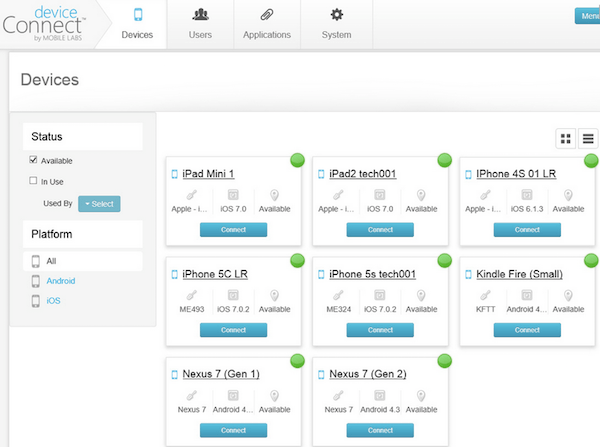The height and width of the screenshot is (447, 600).
Task: Click device icon next to iPad2 tech001
Action: (x=321, y=174)
